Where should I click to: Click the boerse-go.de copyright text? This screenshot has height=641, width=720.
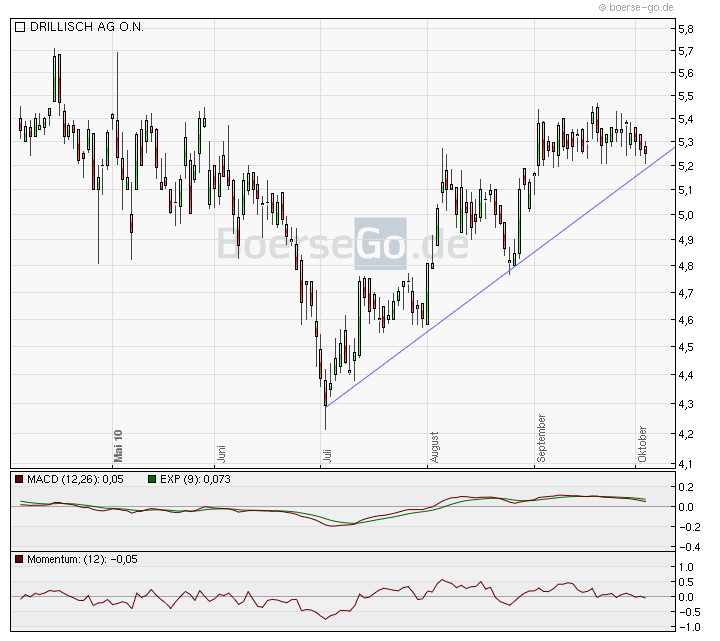point(636,7)
